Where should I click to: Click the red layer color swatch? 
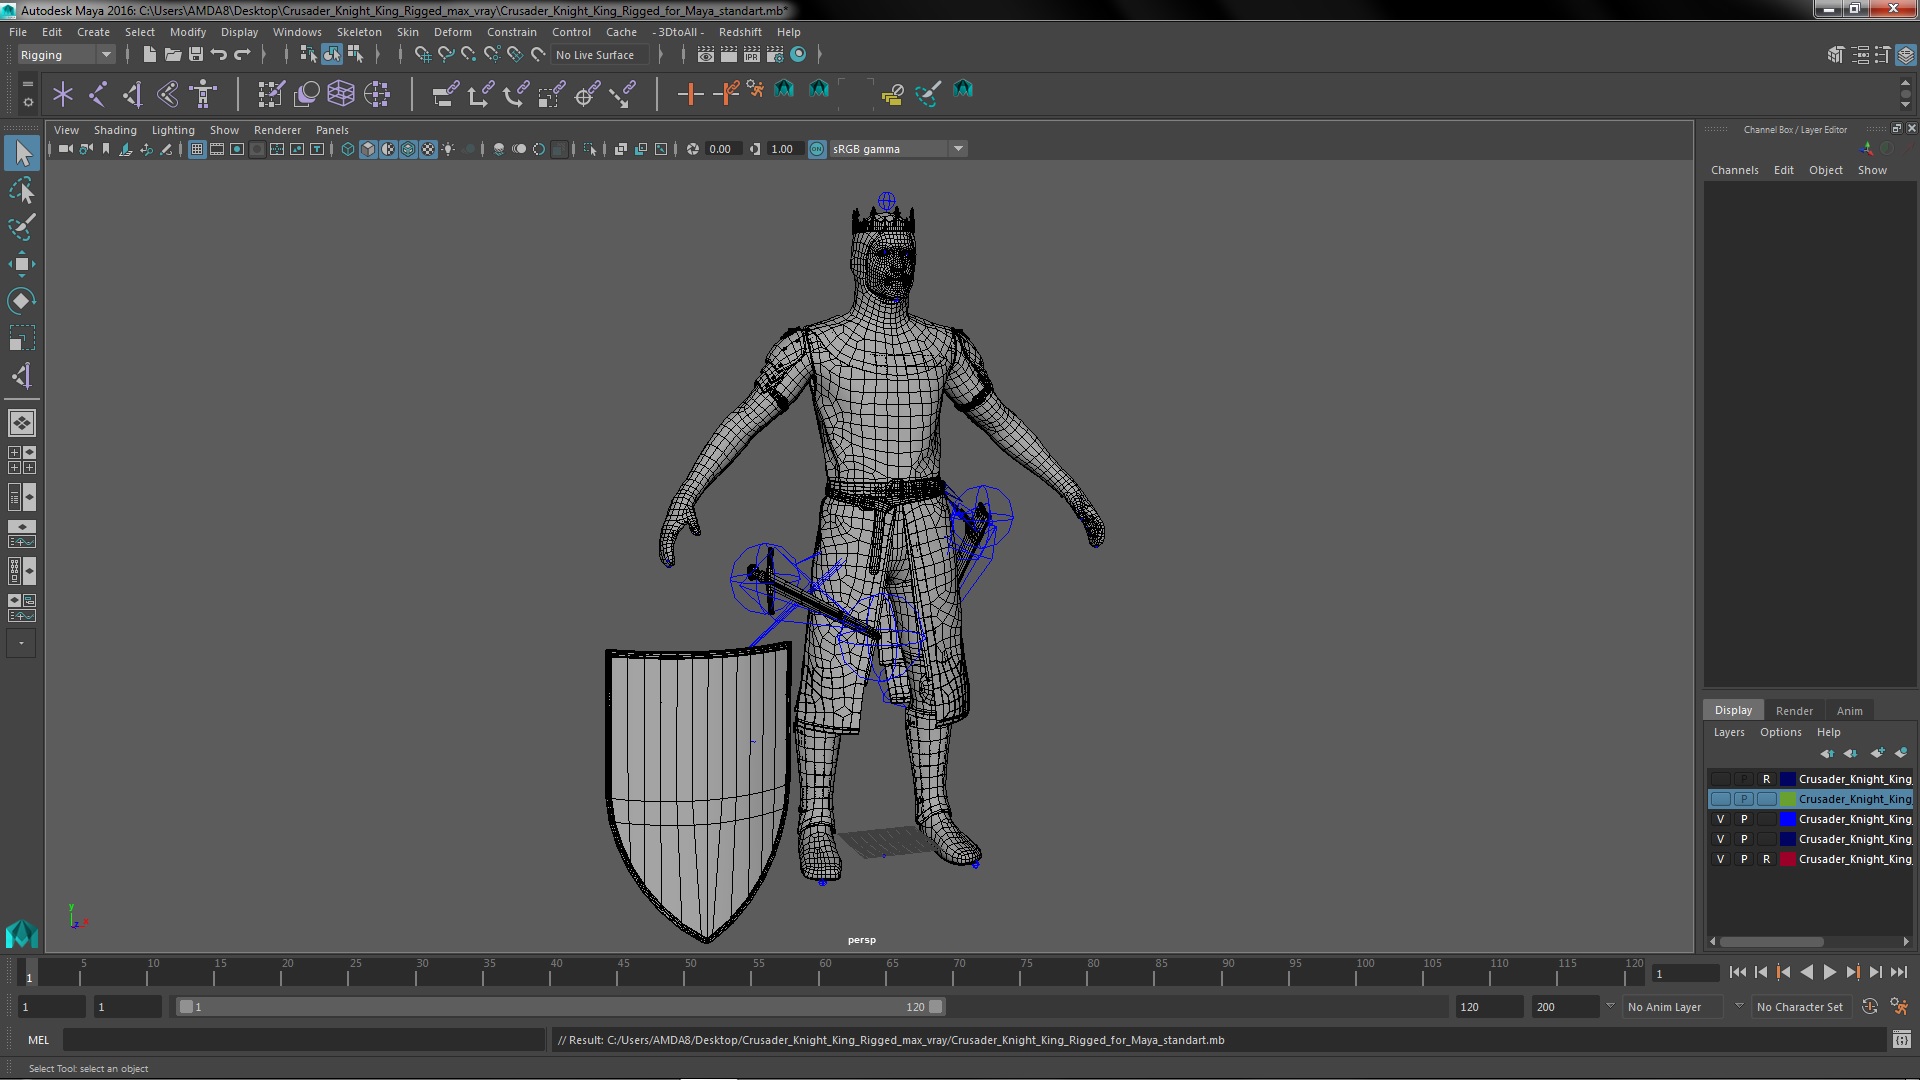(1787, 859)
